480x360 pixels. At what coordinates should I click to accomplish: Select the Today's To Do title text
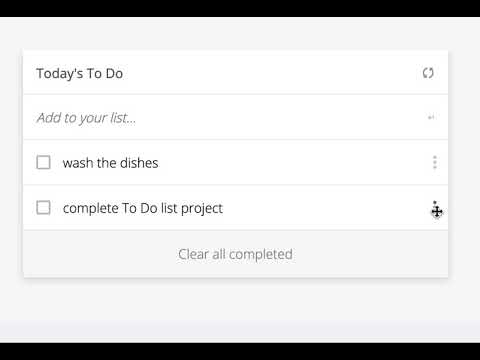(80, 74)
